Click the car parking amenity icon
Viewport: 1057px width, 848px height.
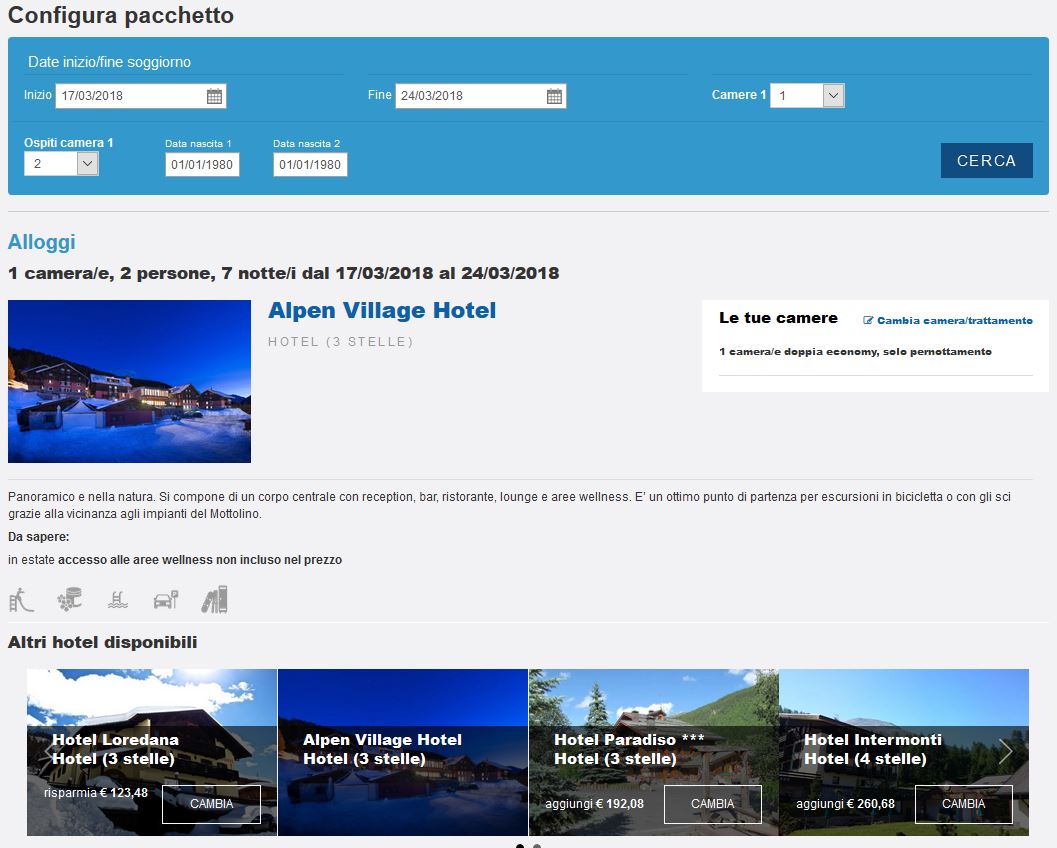click(166, 599)
